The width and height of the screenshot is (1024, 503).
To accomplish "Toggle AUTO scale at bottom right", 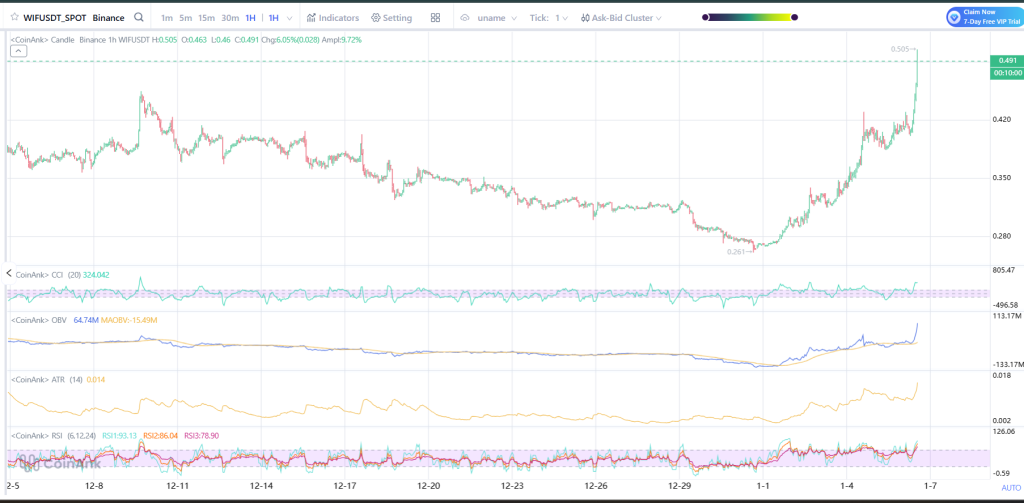I will [x=1011, y=488].
